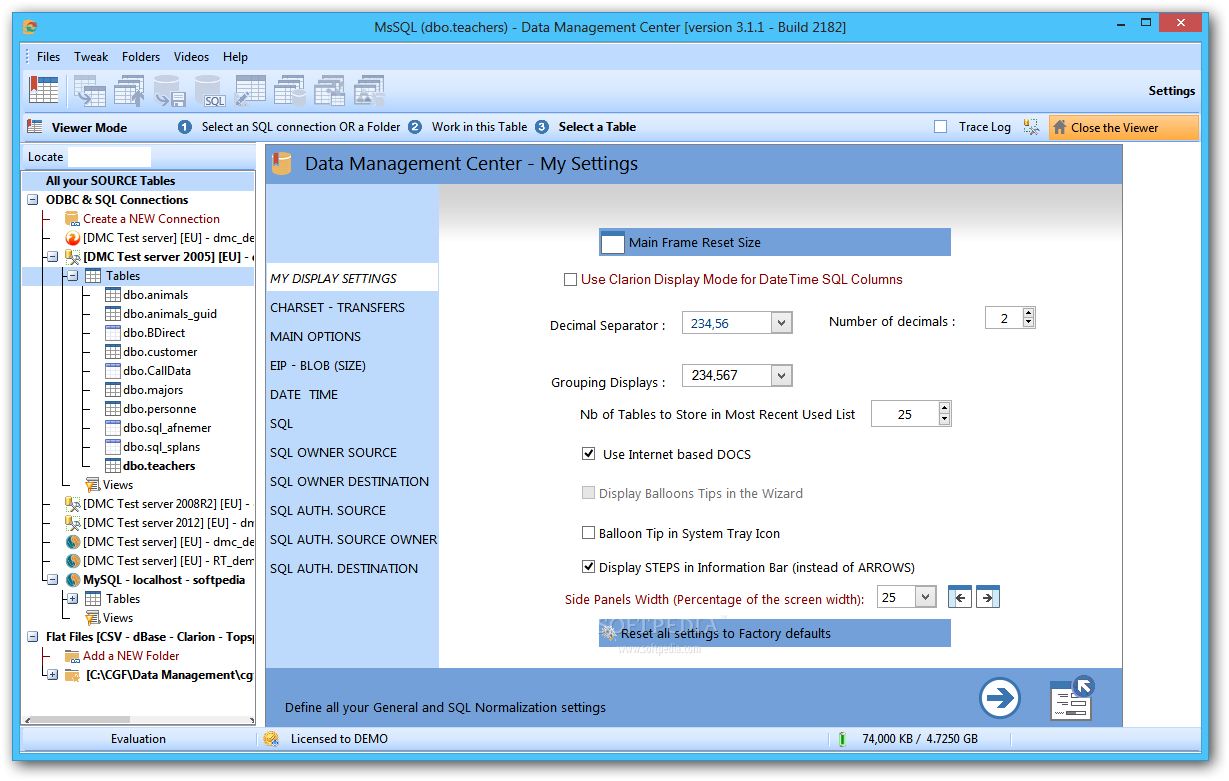Image resolution: width=1229 pixels, height=781 pixels.
Task: Click the Close the Viewer button
Action: [1123, 127]
